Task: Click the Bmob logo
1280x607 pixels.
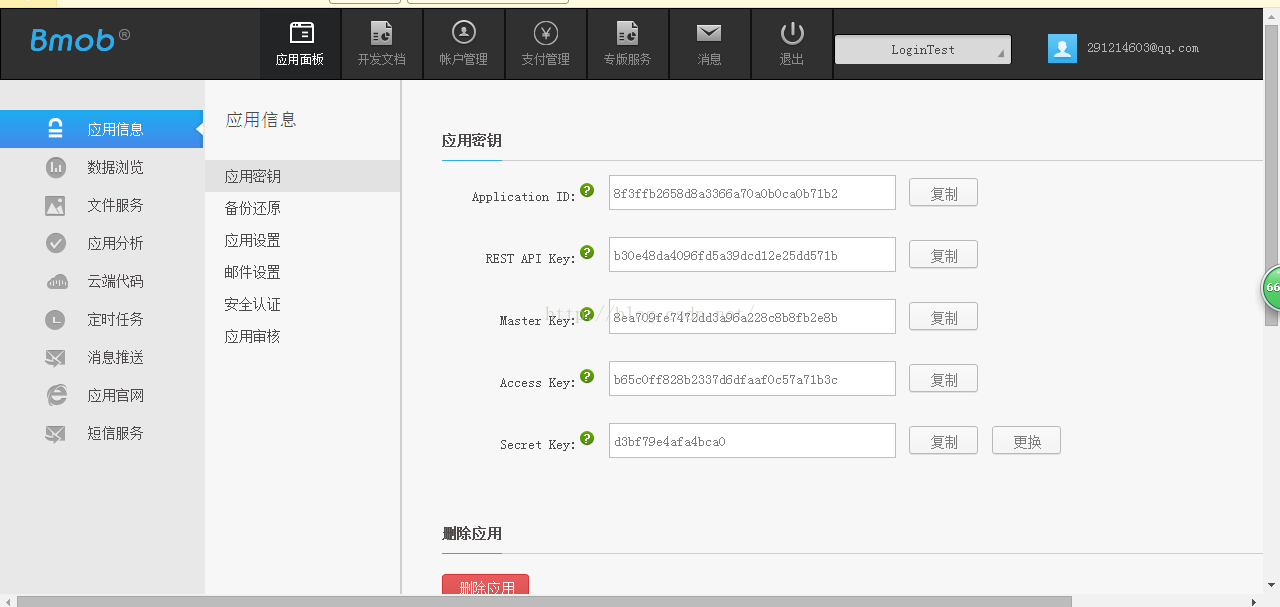Action: (80, 39)
